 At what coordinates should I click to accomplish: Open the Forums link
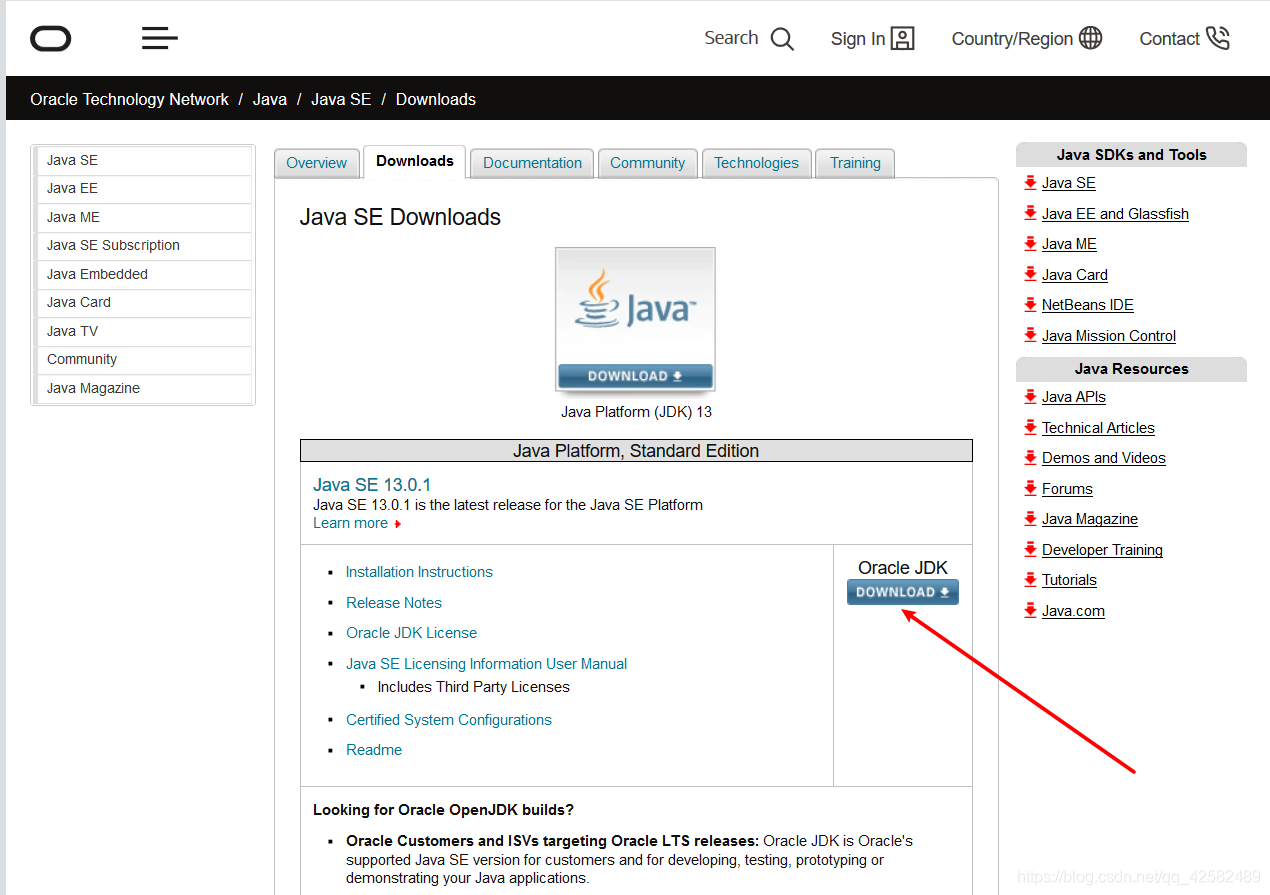pyautogui.click(x=1067, y=489)
